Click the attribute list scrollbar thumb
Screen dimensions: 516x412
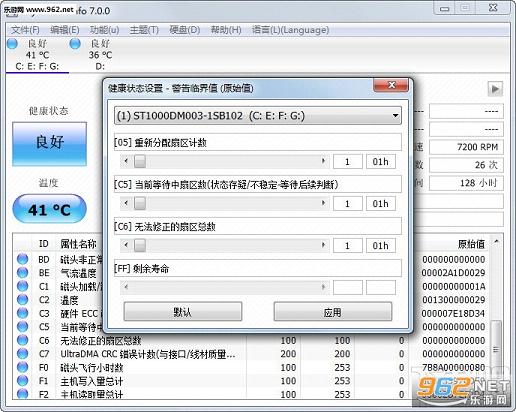[x=496, y=349]
